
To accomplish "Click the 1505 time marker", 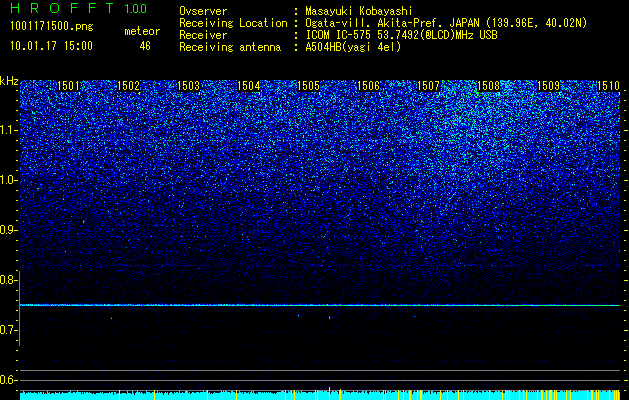I will (308, 86).
